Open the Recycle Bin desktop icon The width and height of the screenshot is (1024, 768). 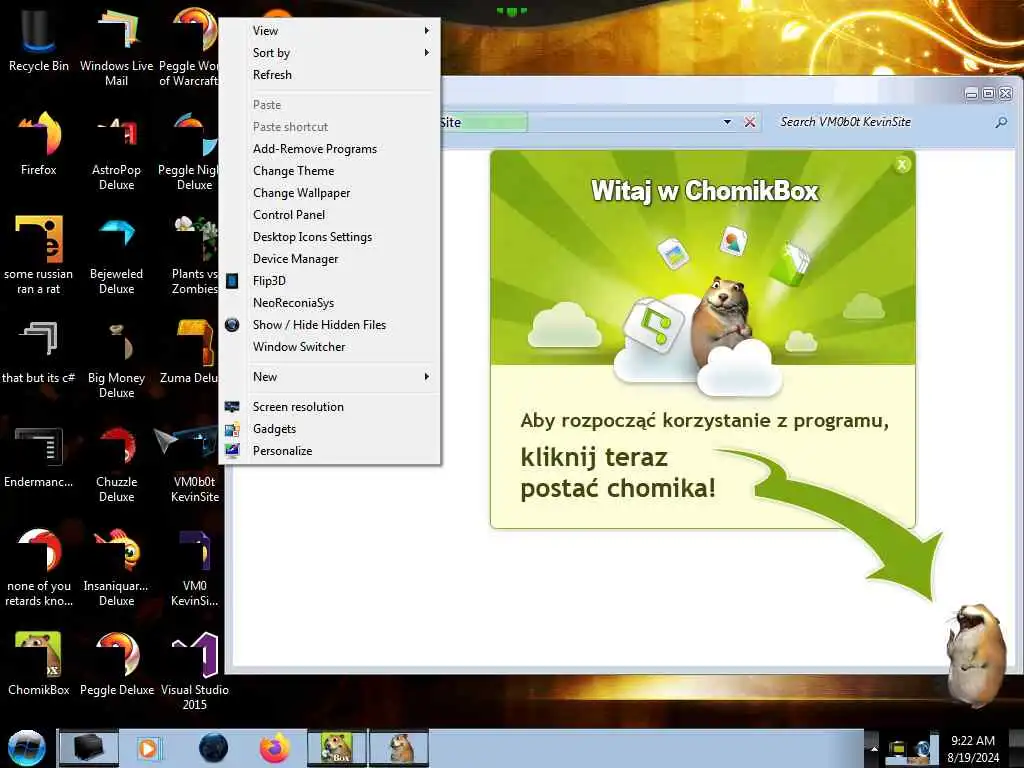click(x=38, y=39)
